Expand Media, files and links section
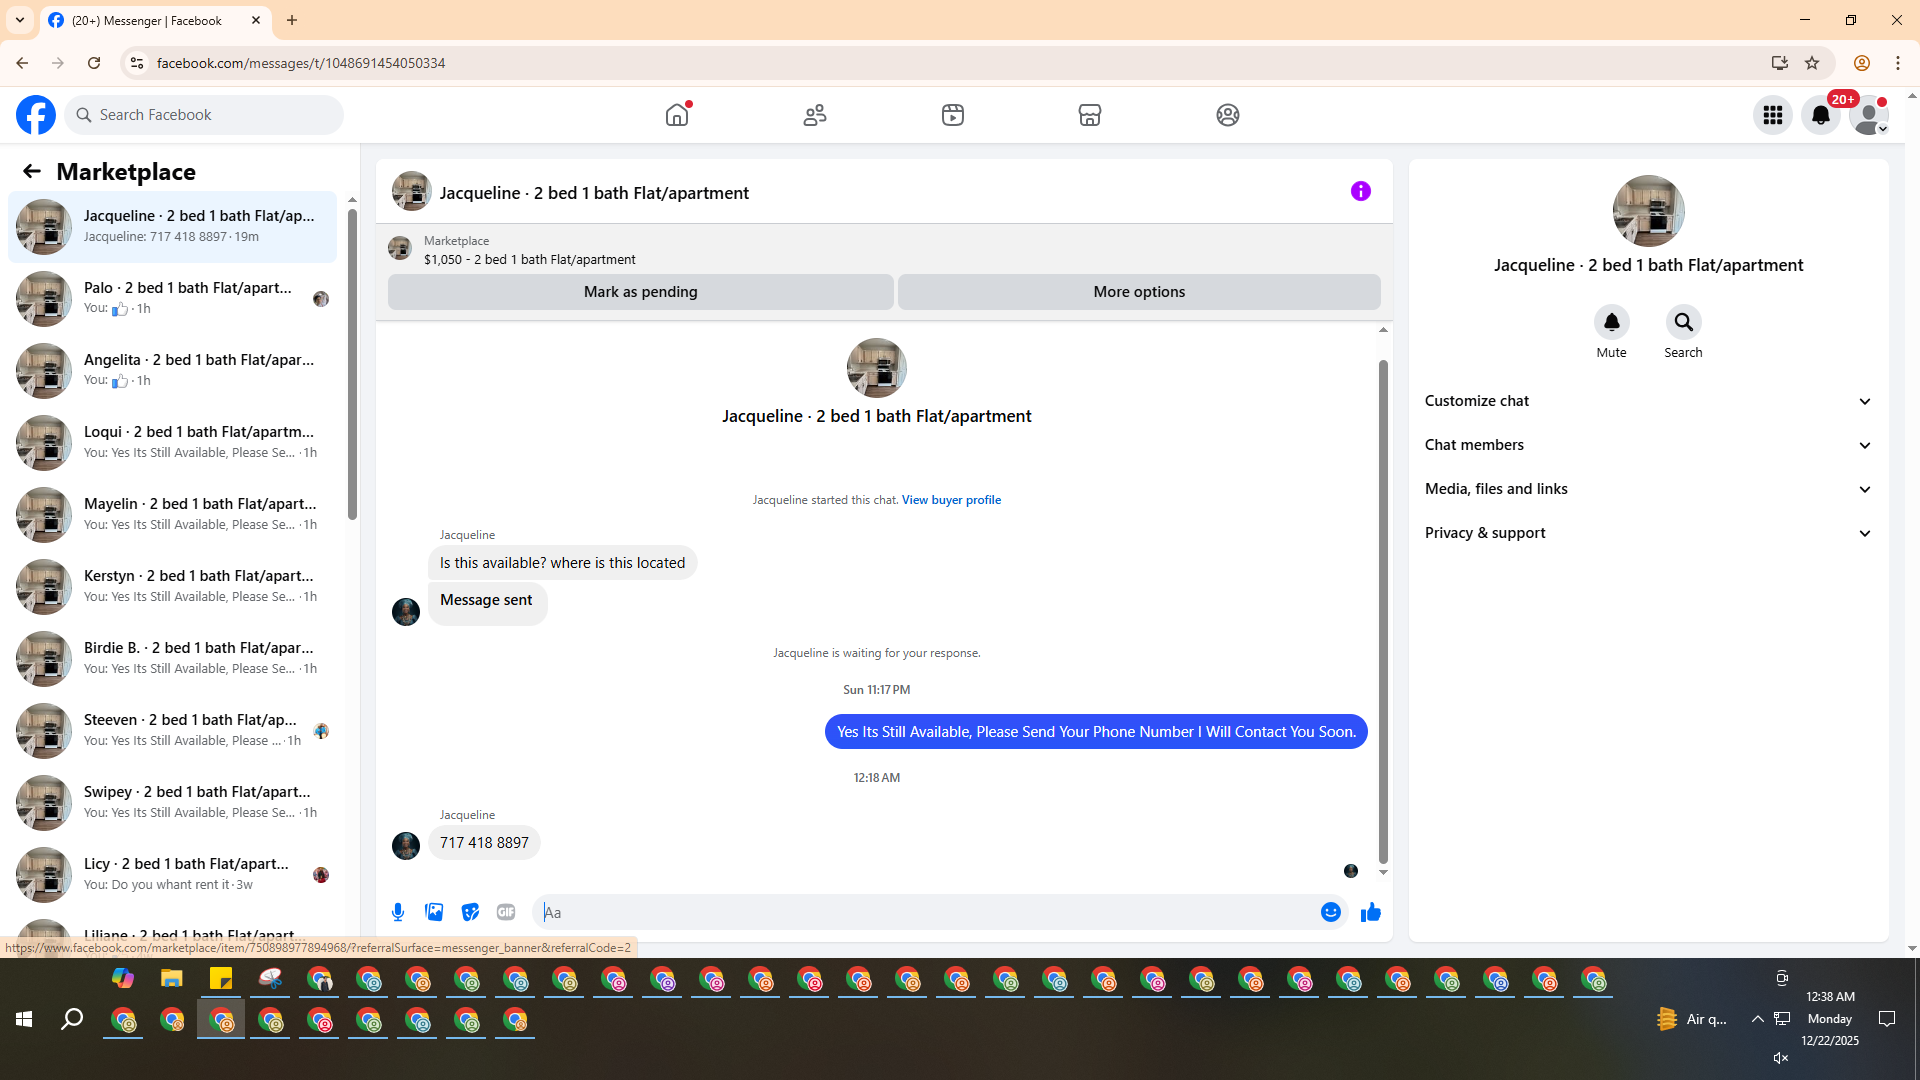Viewport: 1920px width, 1080px height. click(x=1648, y=489)
